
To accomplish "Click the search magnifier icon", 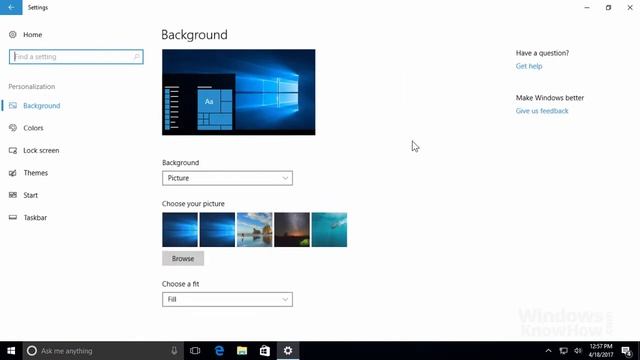I will tap(137, 57).
